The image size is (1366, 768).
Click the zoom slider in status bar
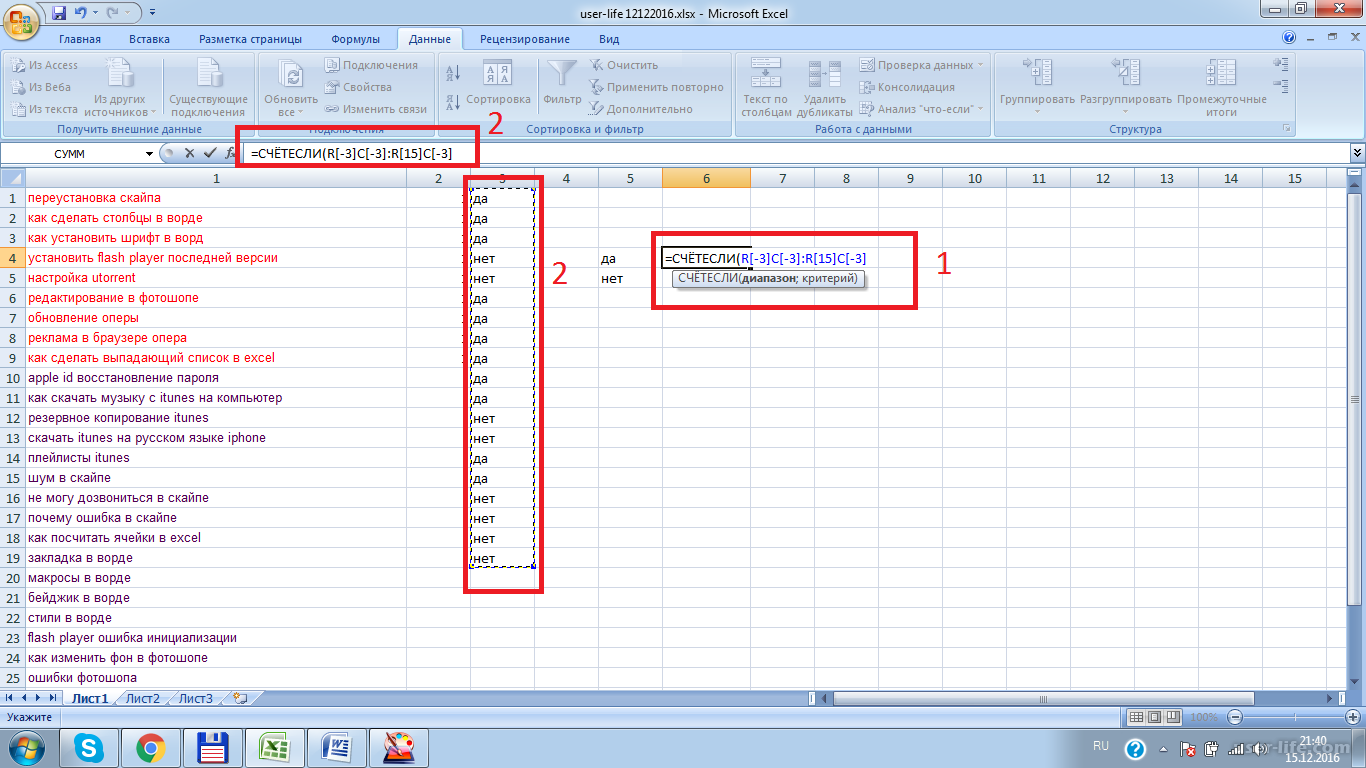pos(1294,718)
